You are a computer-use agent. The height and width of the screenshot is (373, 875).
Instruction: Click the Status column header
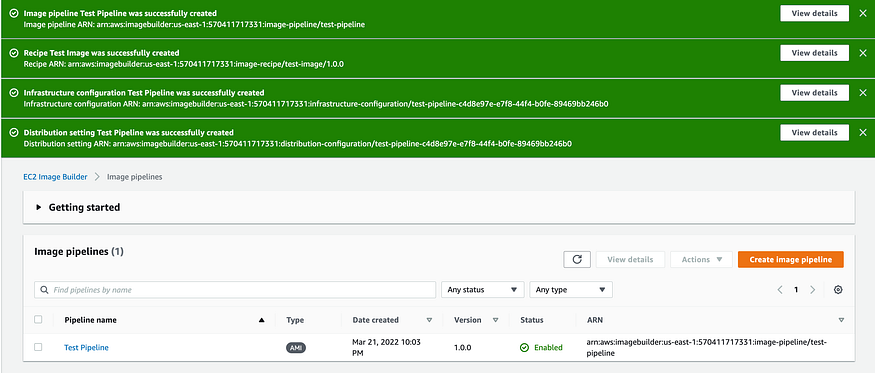click(x=532, y=320)
